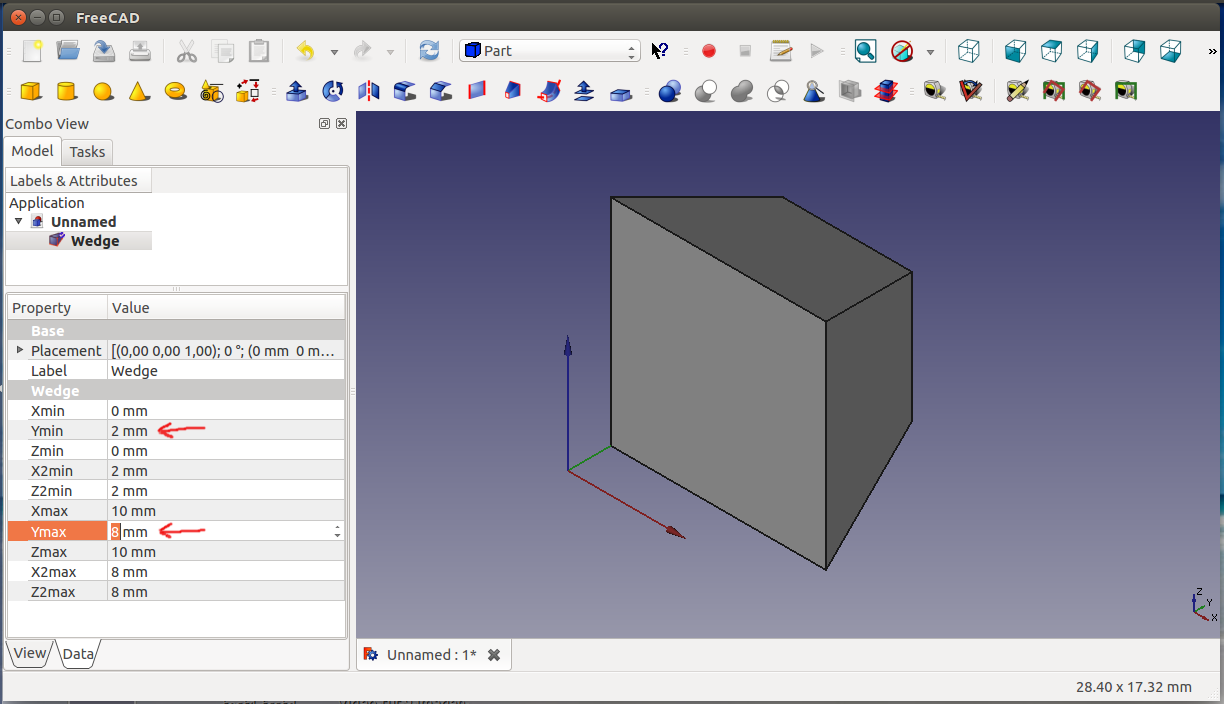
Task: Switch to the View properties tab
Action: pos(29,653)
